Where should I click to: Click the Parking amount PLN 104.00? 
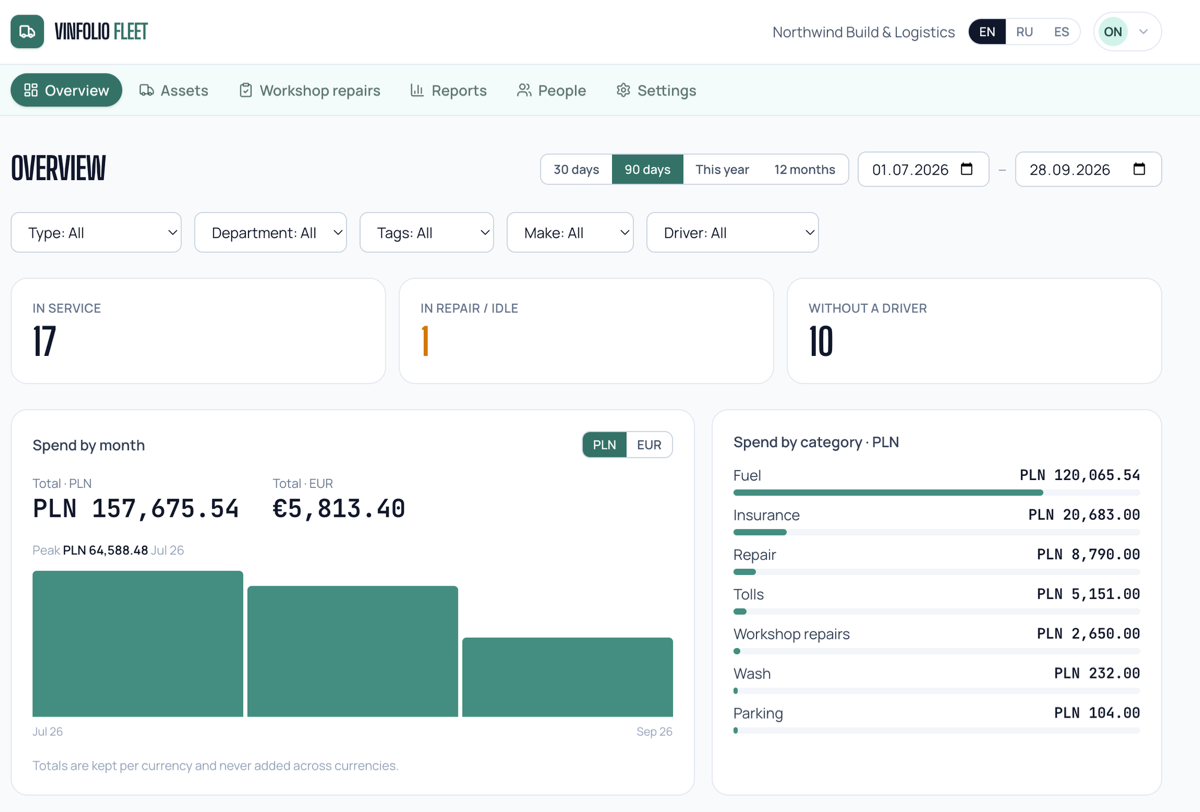pos(1097,713)
